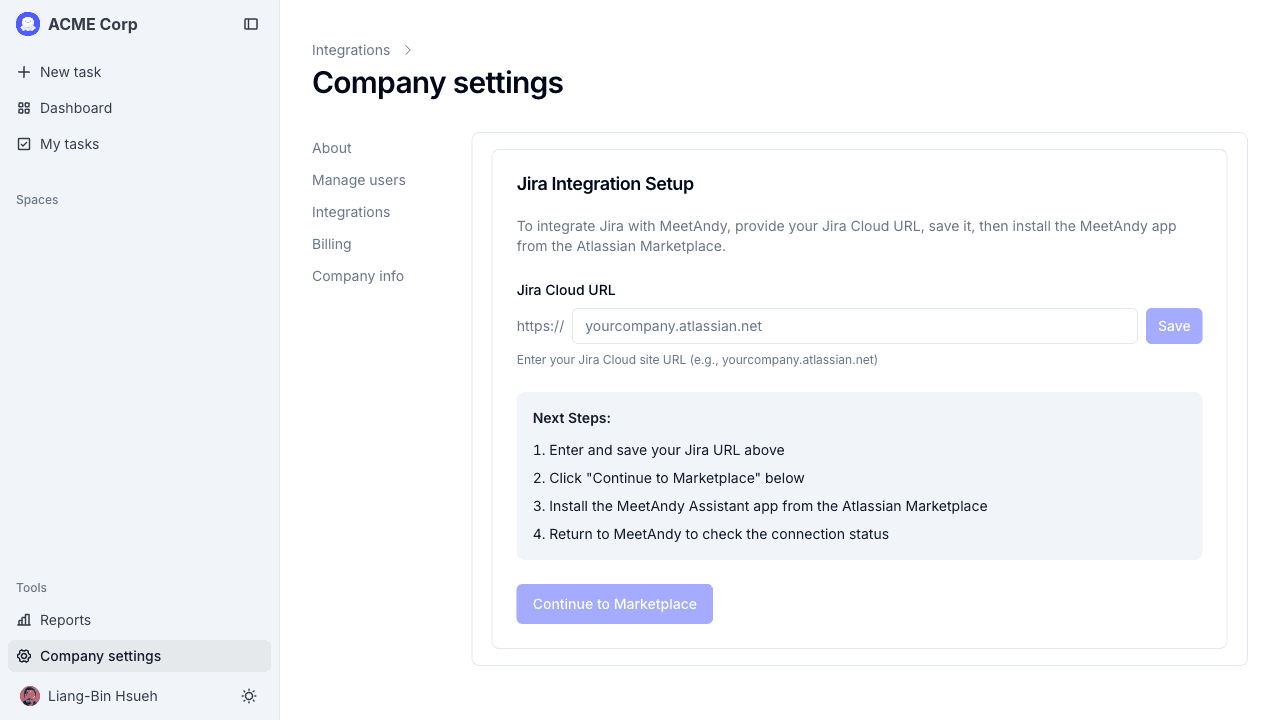
Task: Click the Next Steps: heading
Action: 572,418
